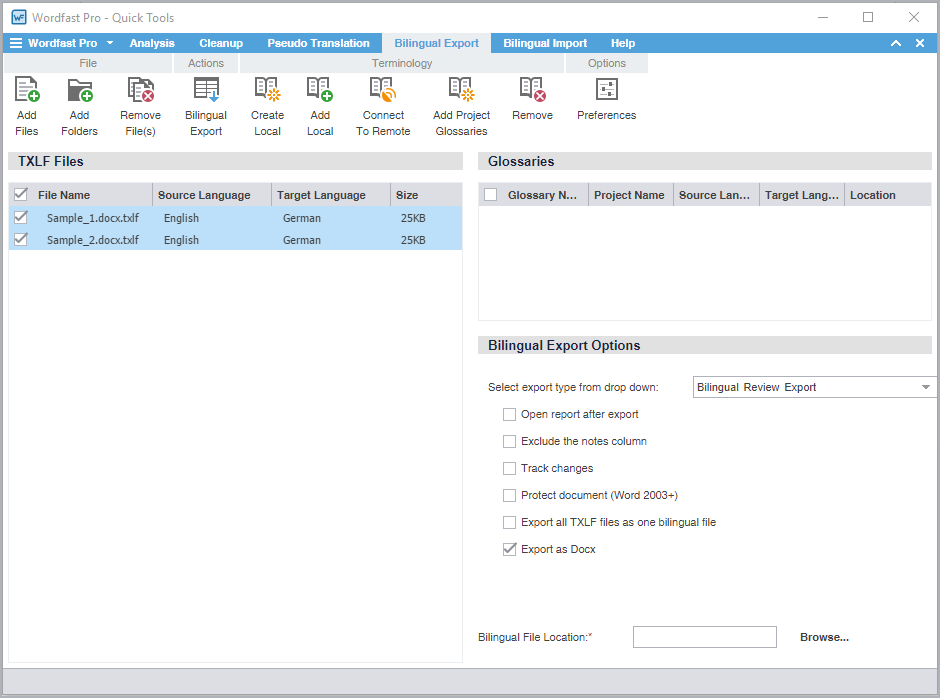Run the Bilingual Export action icon
The width and height of the screenshot is (940, 698).
coord(206,89)
